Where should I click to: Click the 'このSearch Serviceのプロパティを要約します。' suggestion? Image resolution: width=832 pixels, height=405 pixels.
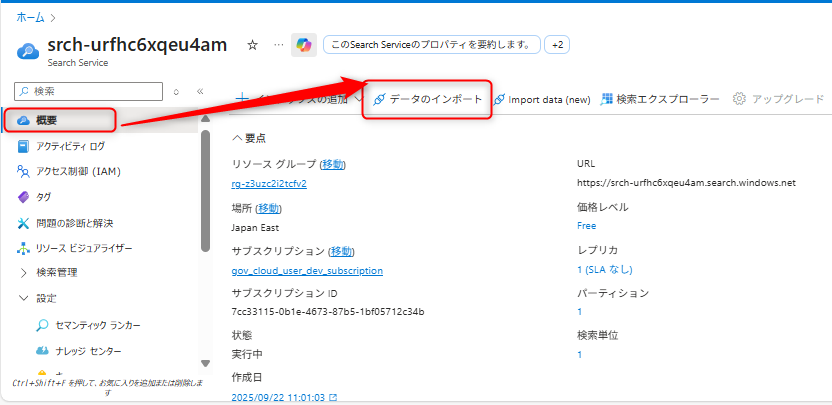coord(431,45)
